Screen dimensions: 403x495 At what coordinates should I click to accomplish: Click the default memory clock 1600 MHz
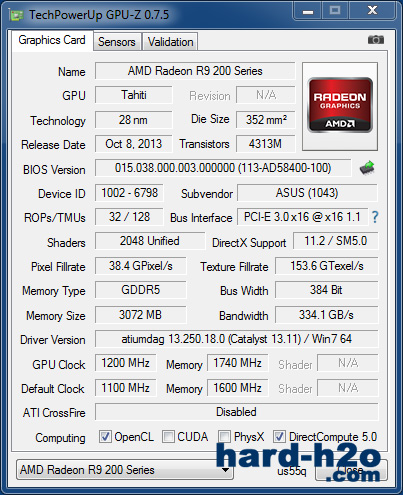pyautogui.click(x=237, y=388)
